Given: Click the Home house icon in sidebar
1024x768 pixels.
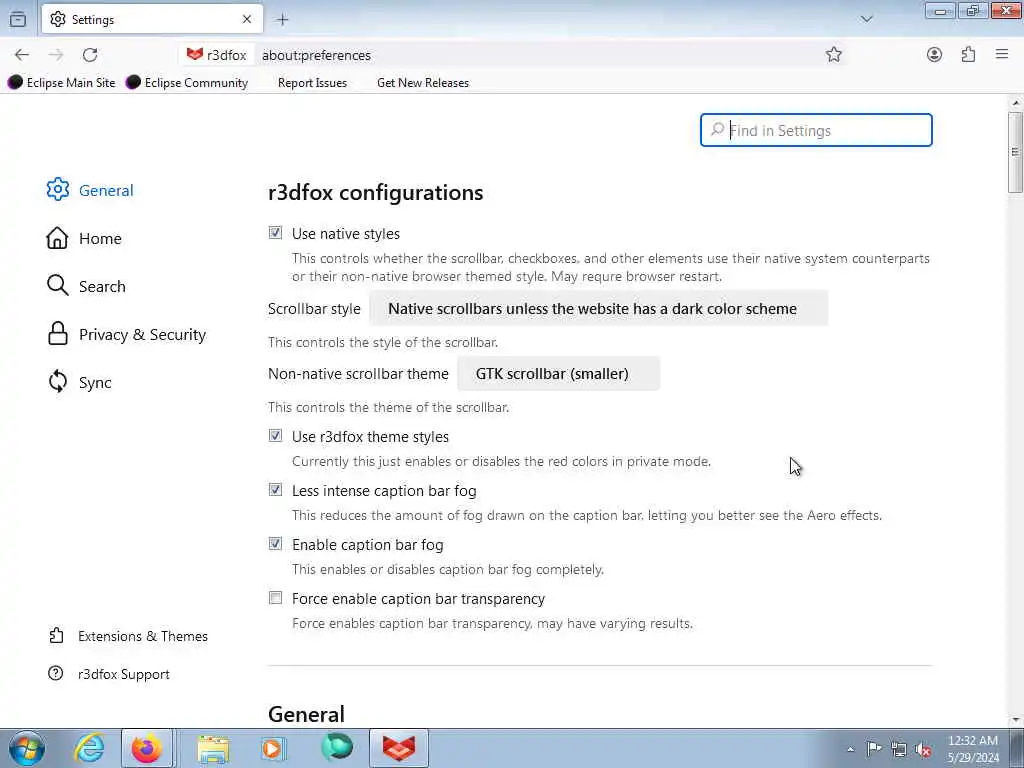Looking at the screenshot, I should point(57,238).
